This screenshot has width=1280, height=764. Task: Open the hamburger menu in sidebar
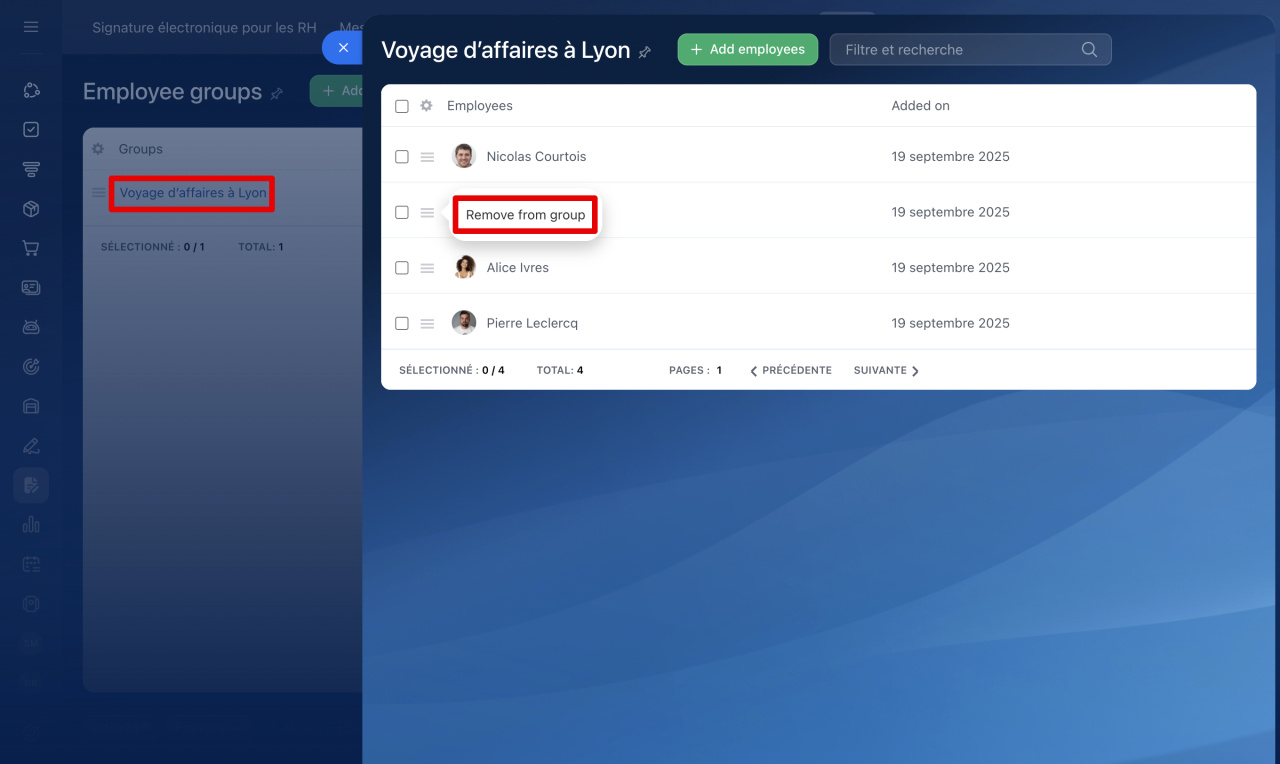tap(31, 27)
